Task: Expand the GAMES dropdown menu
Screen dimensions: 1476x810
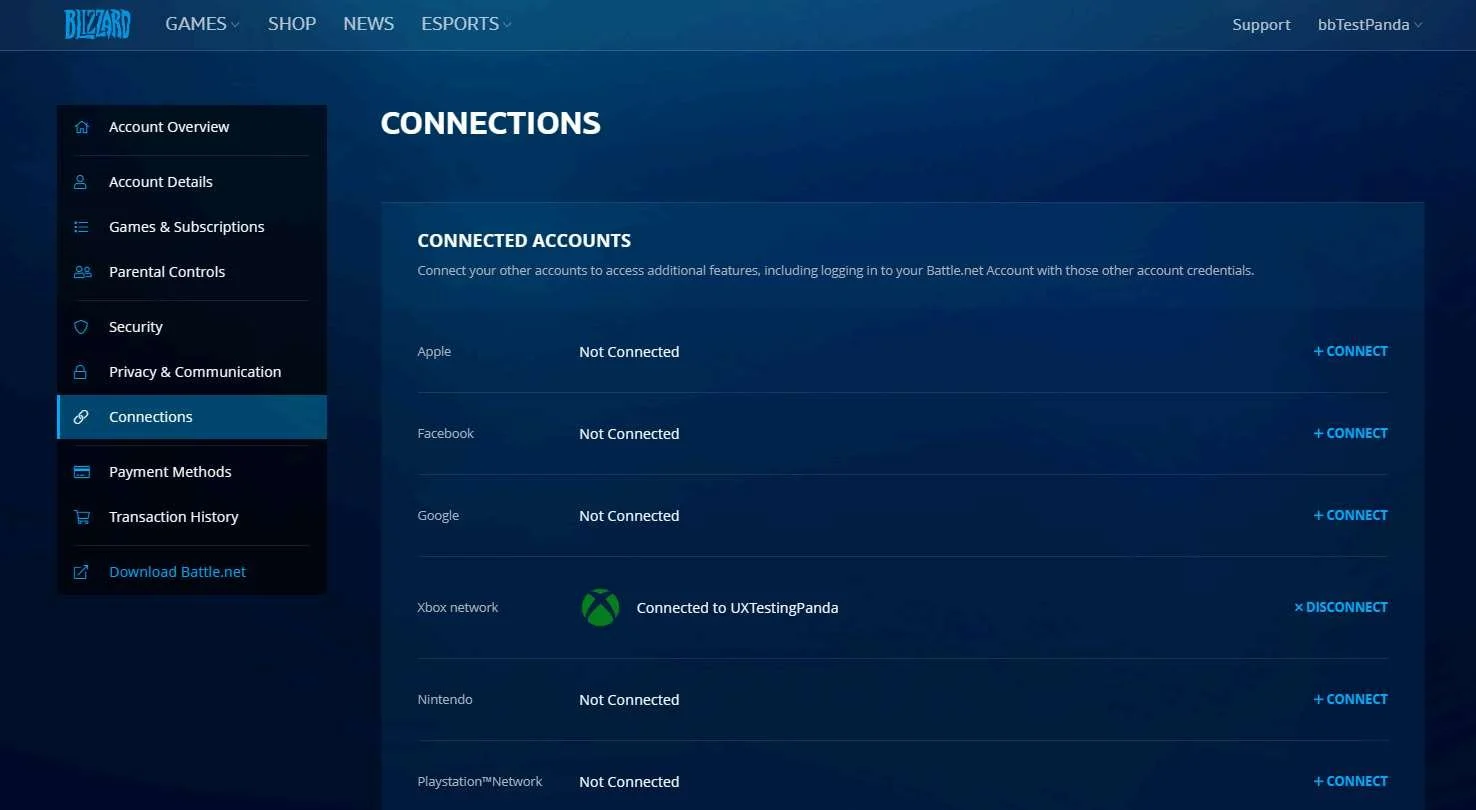Action: pyautogui.click(x=202, y=24)
